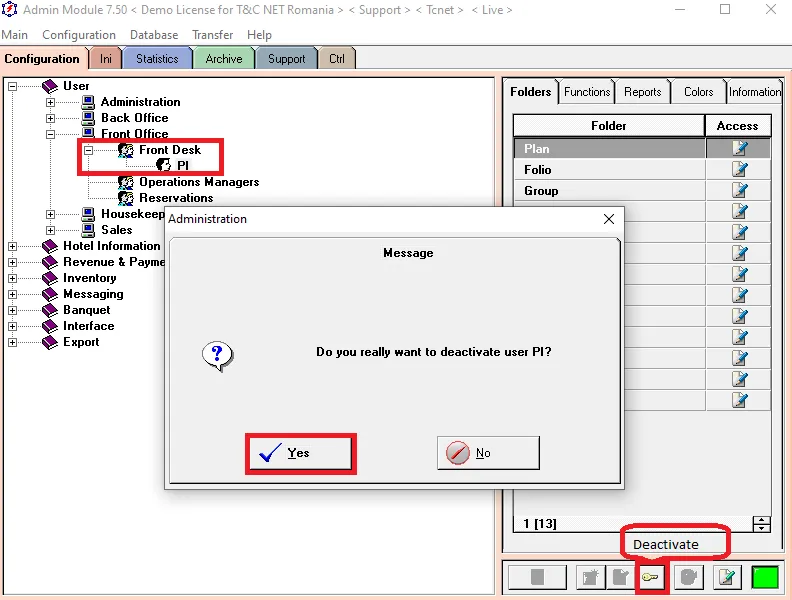Open the Main menu
The height and width of the screenshot is (600, 792).
pos(14,35)
